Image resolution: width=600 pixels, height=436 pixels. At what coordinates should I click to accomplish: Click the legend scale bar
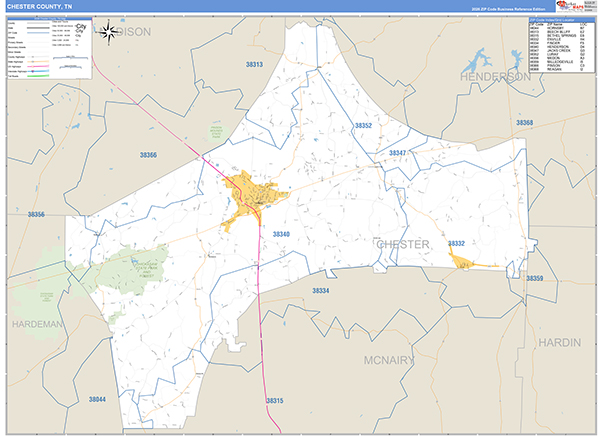[x=70, y=58]
